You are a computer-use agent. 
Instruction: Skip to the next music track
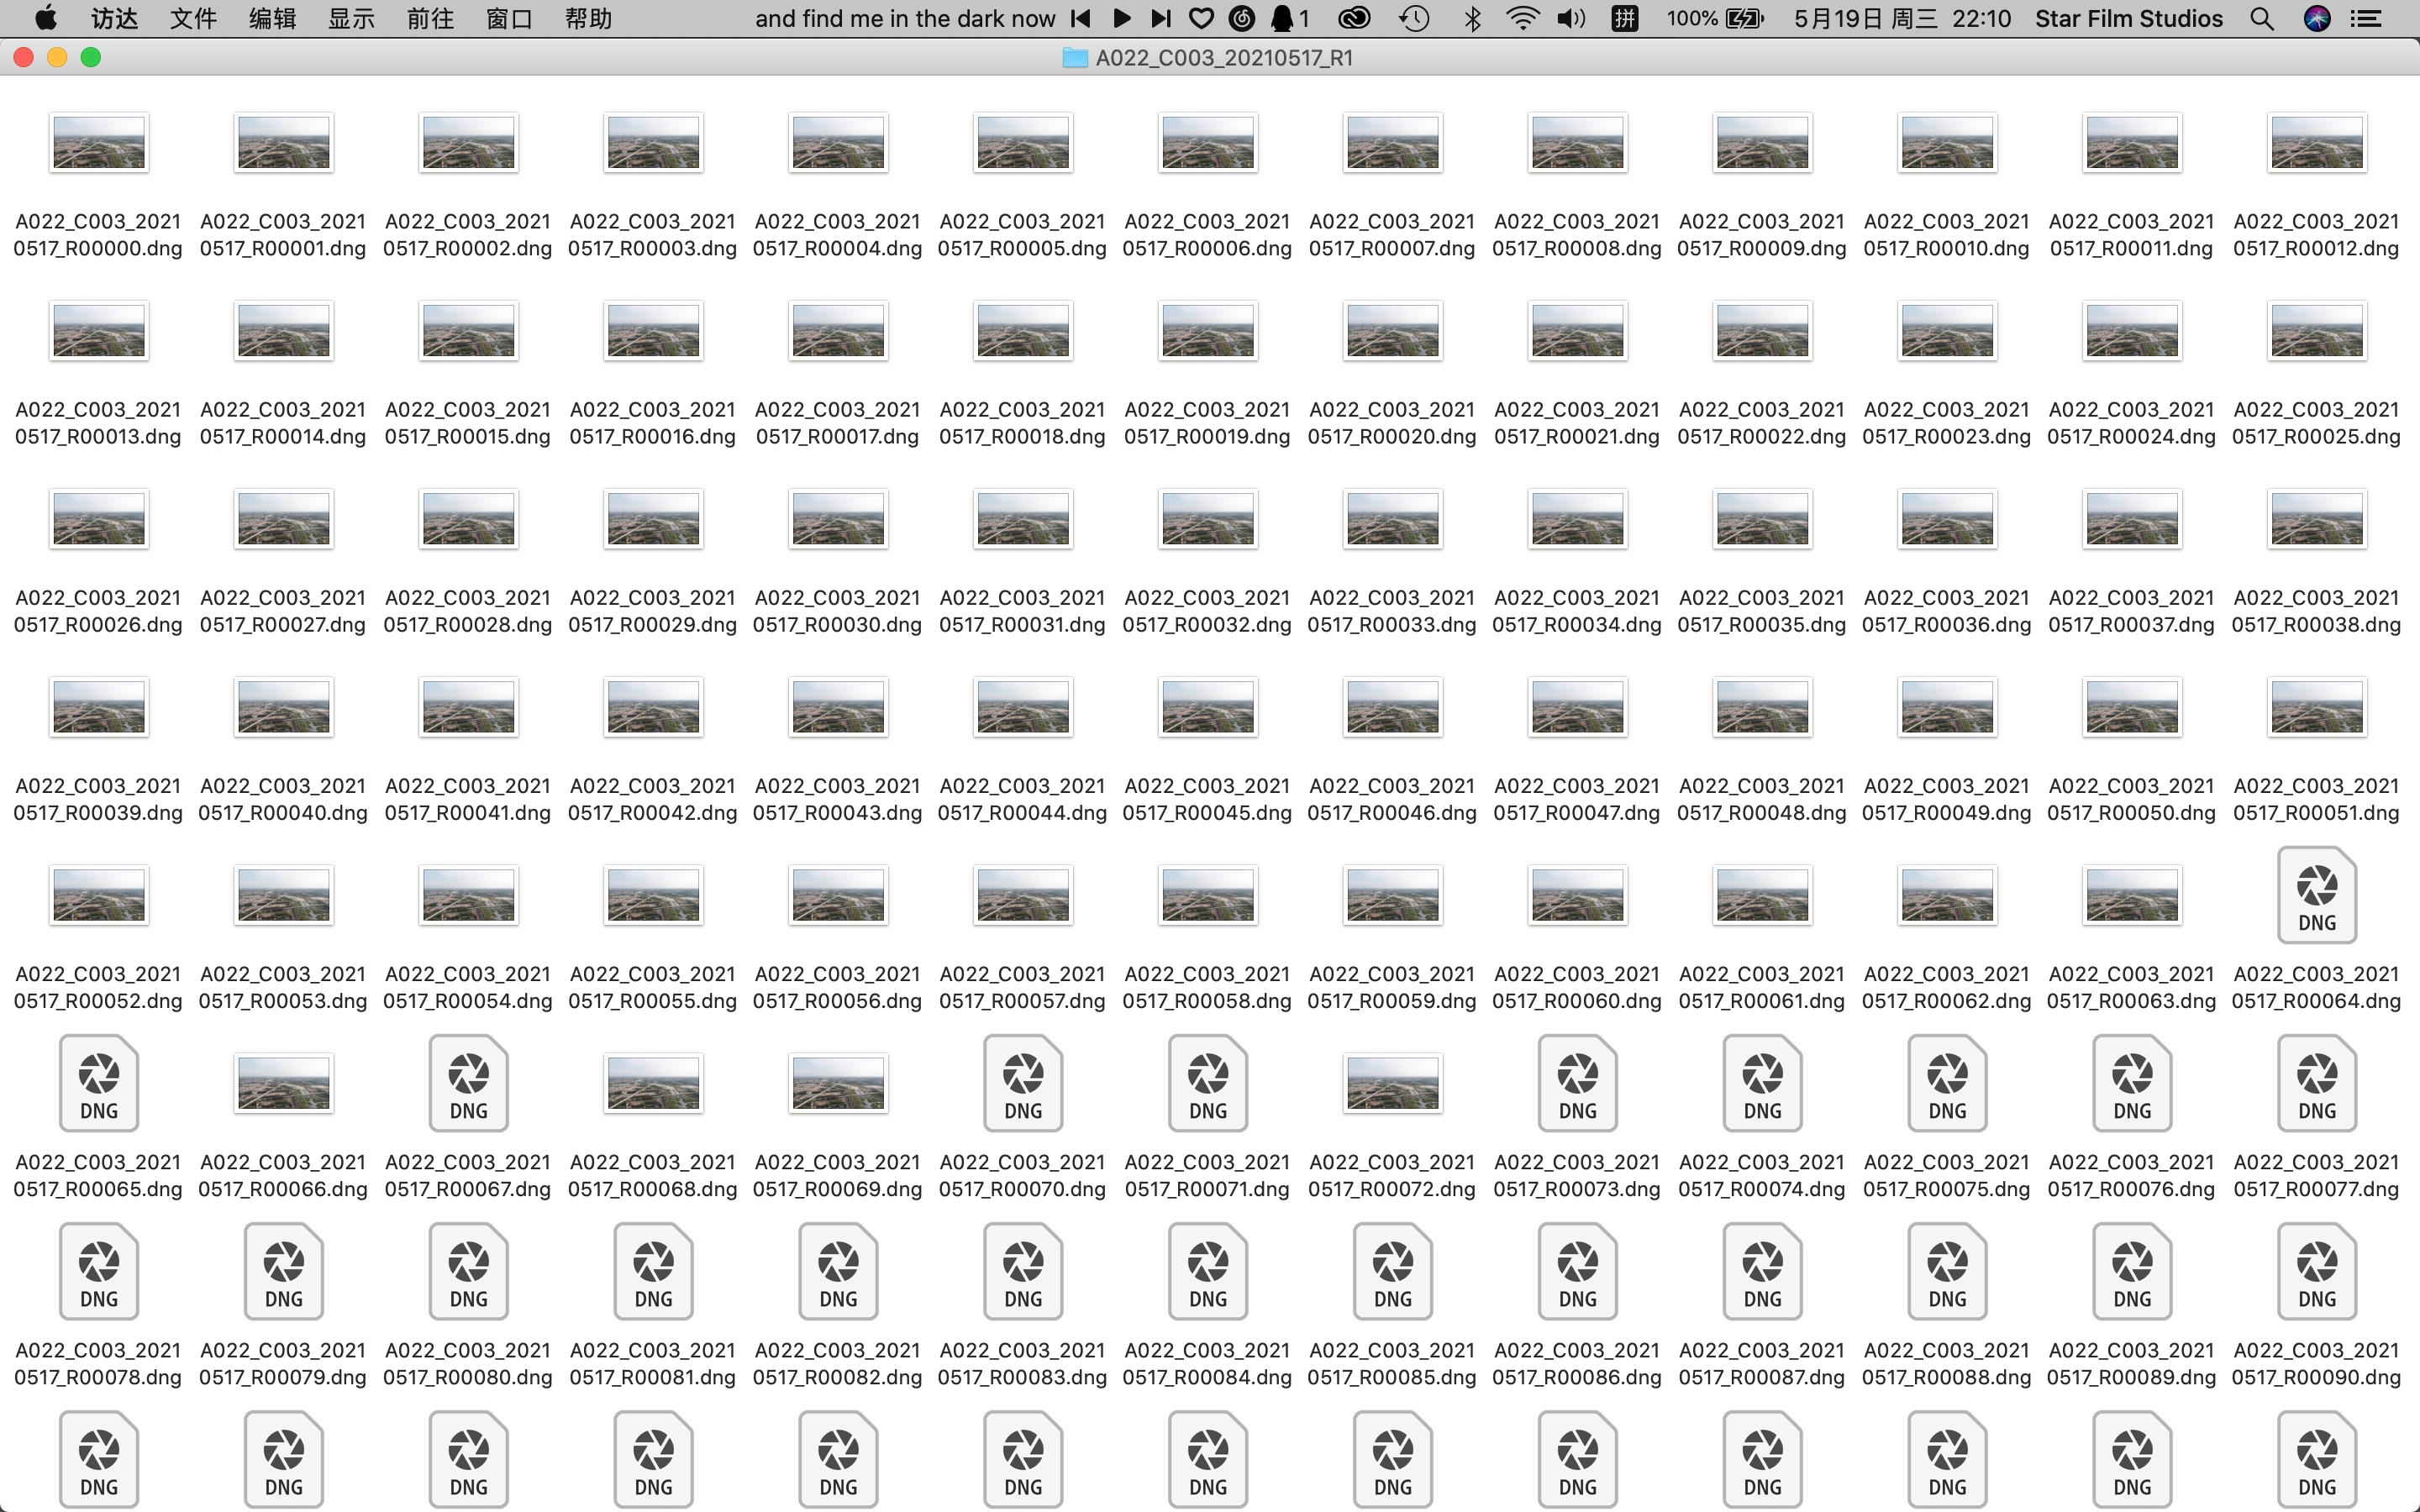click(1160, 18)
